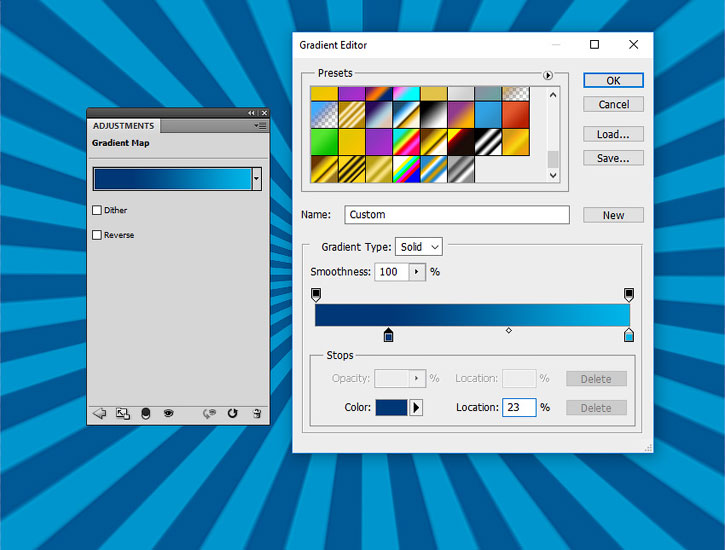Select the silver chrome gradient preset
This screenshot has height=550, width=725.
(x=461, y=170)
